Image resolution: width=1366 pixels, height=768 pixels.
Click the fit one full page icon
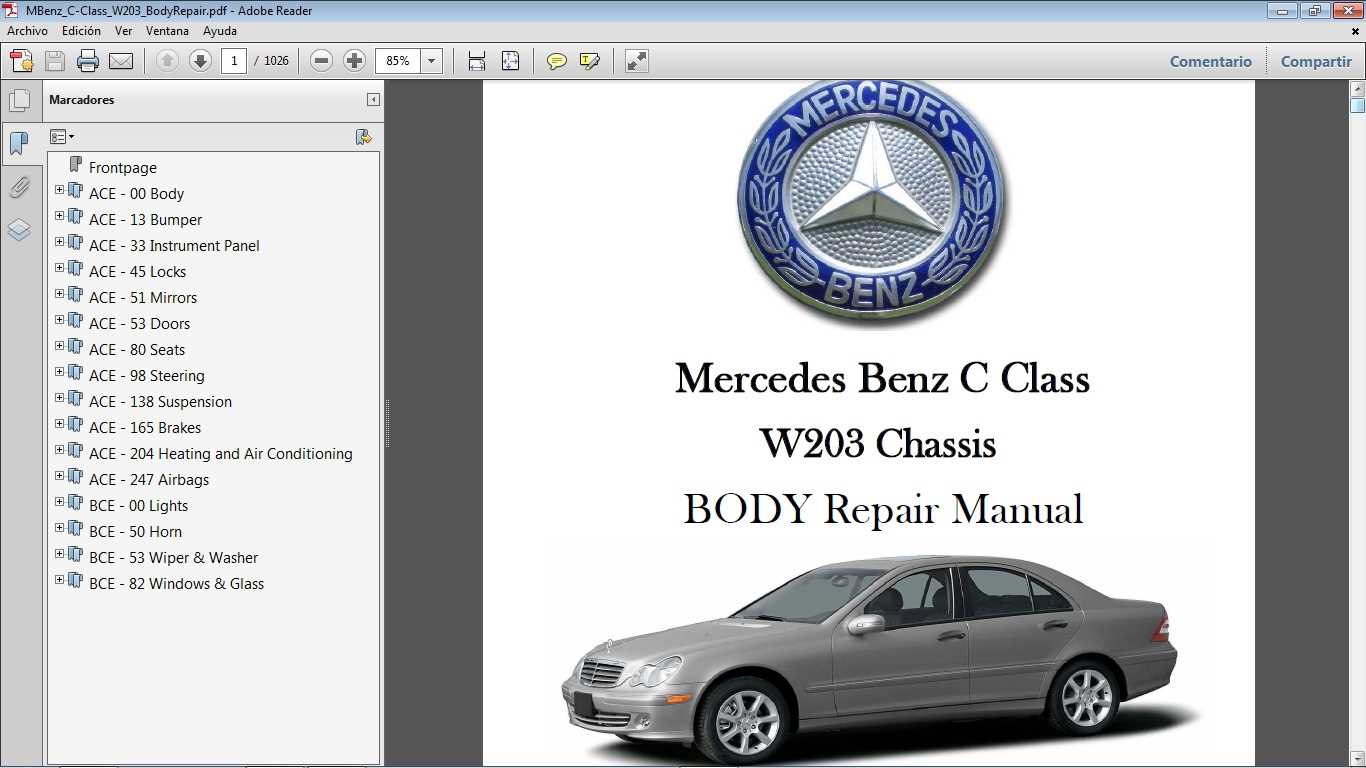pos(510,61)
